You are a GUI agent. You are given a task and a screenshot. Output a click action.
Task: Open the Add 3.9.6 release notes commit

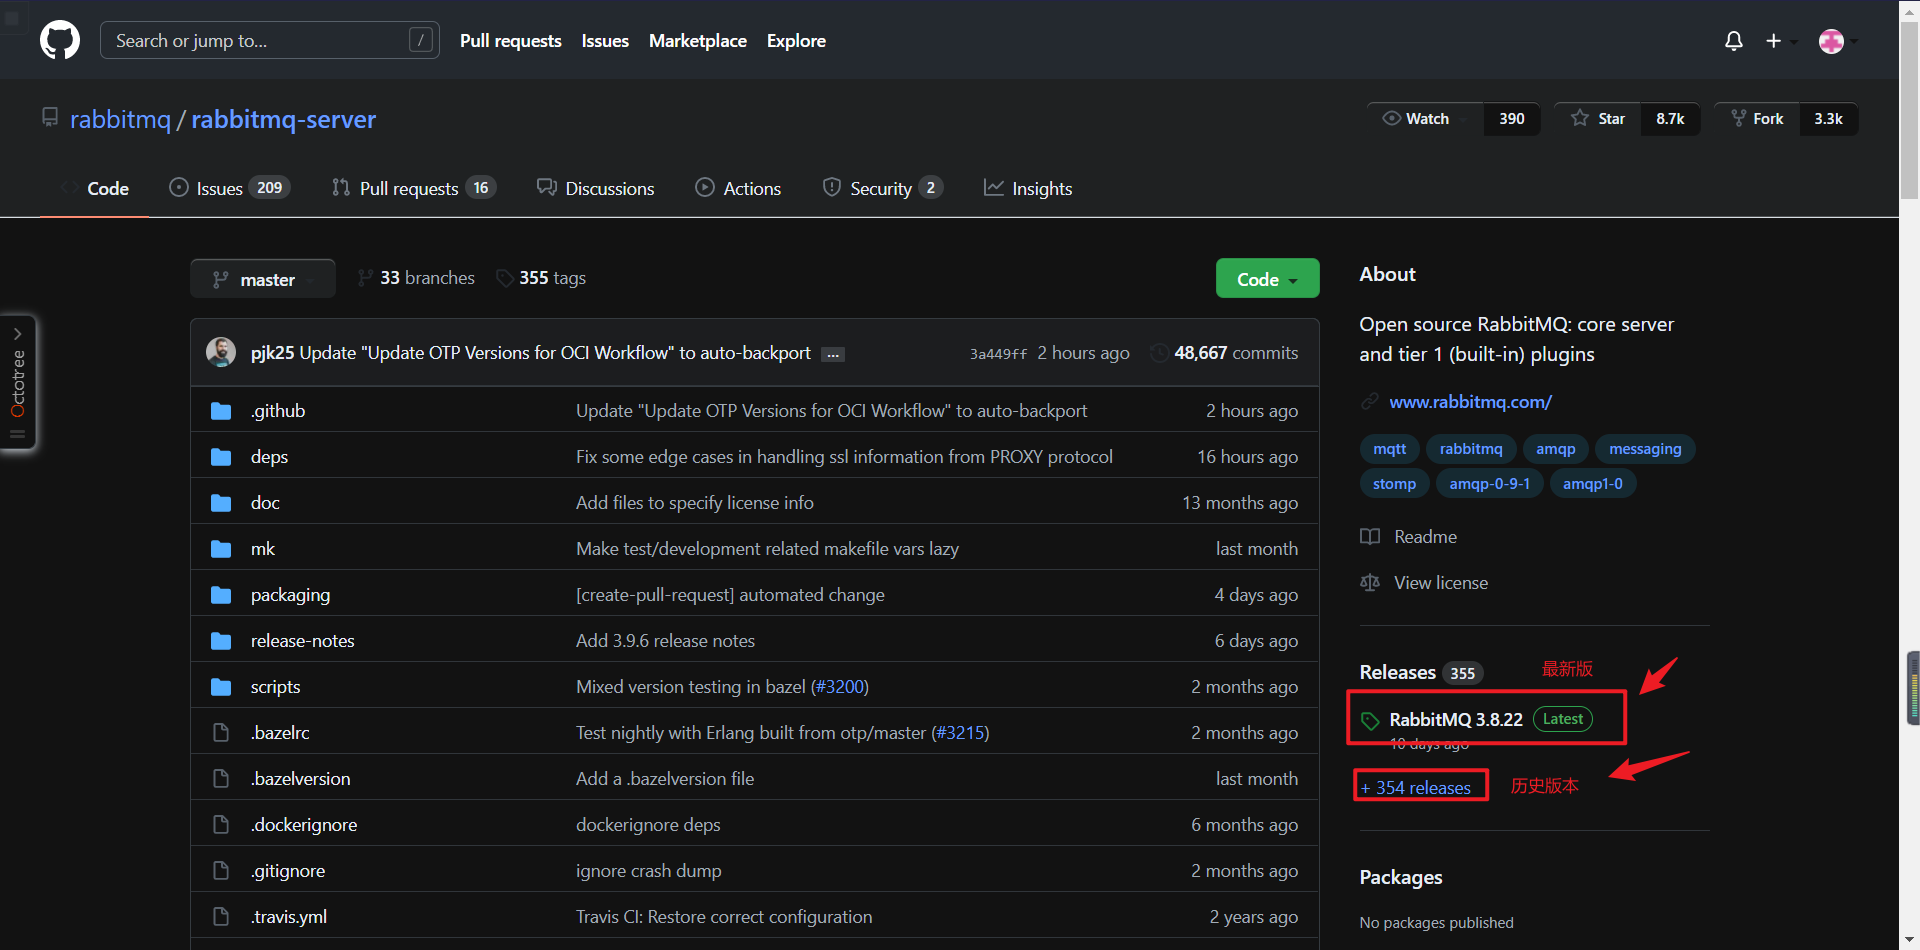(665, 641)
